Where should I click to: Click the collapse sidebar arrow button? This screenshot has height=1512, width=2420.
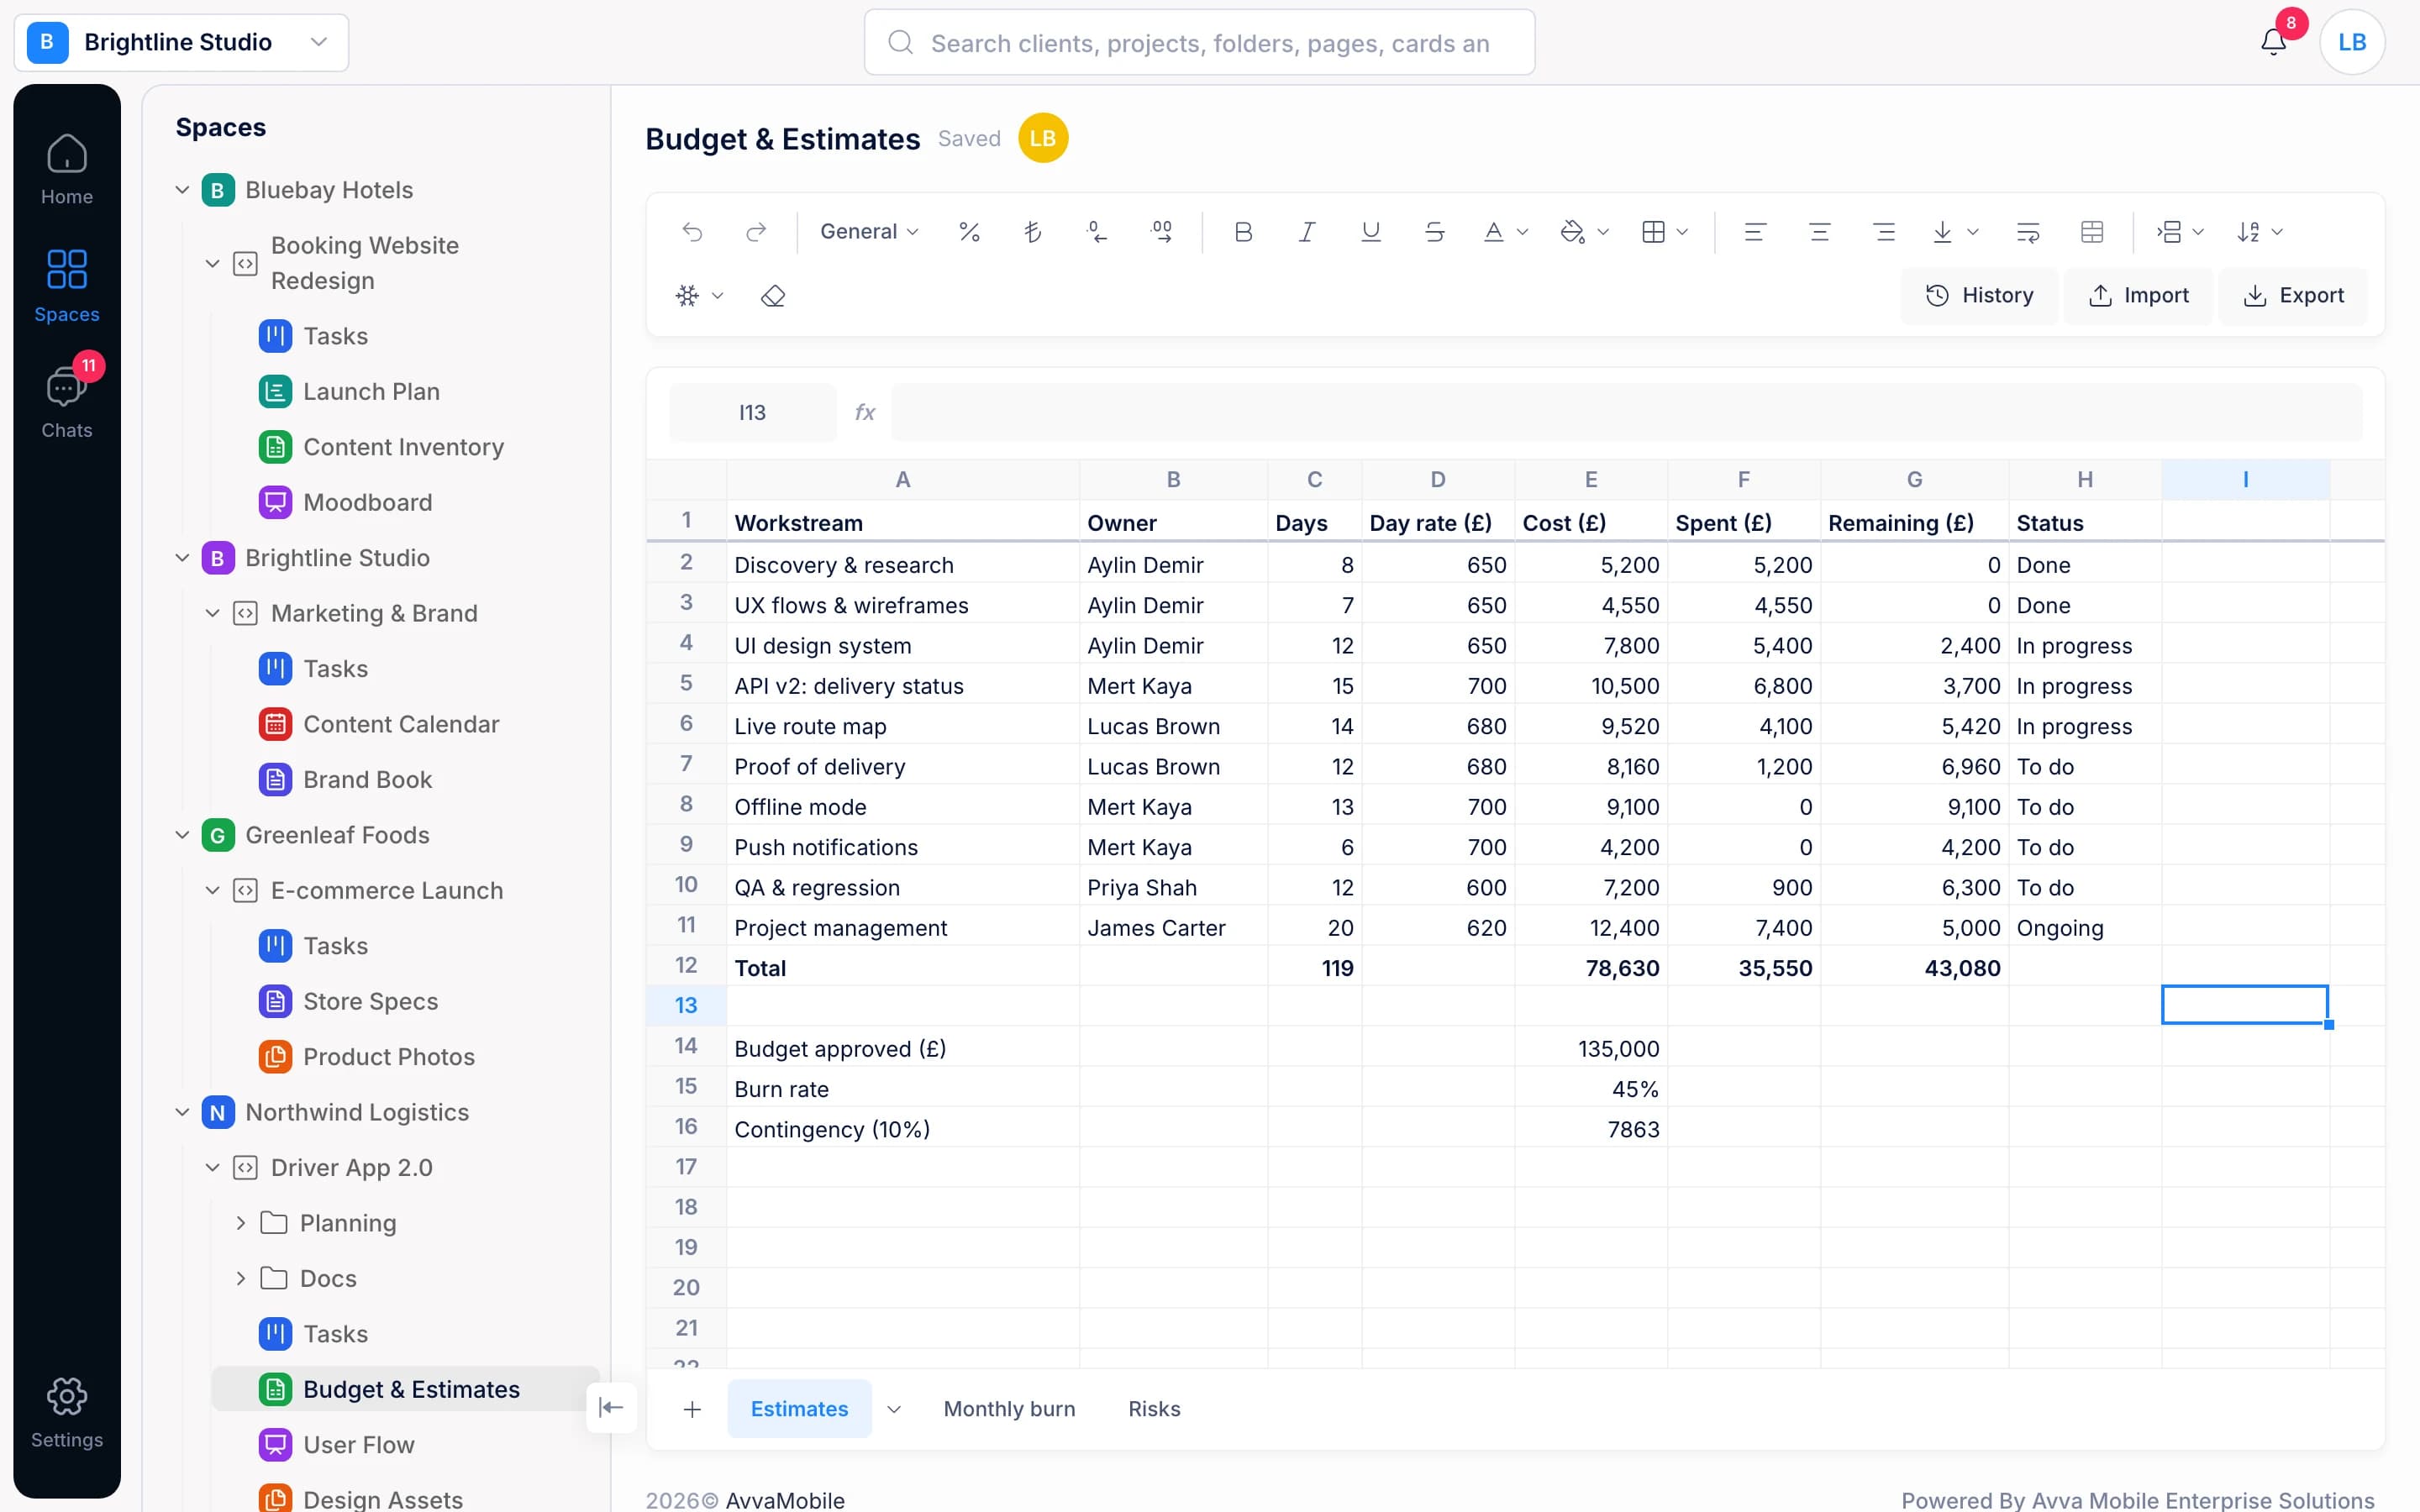click(611, 1407)
